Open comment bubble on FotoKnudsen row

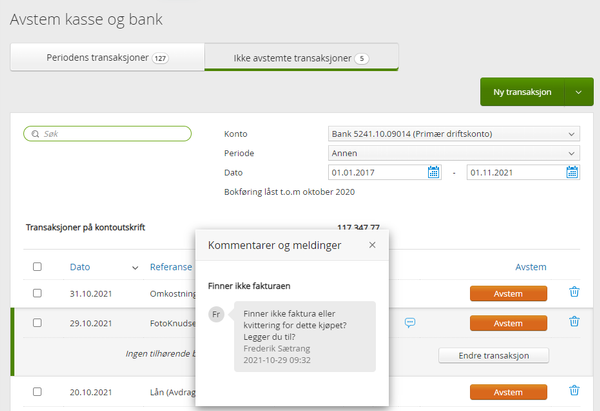click(x=411, y=323)
